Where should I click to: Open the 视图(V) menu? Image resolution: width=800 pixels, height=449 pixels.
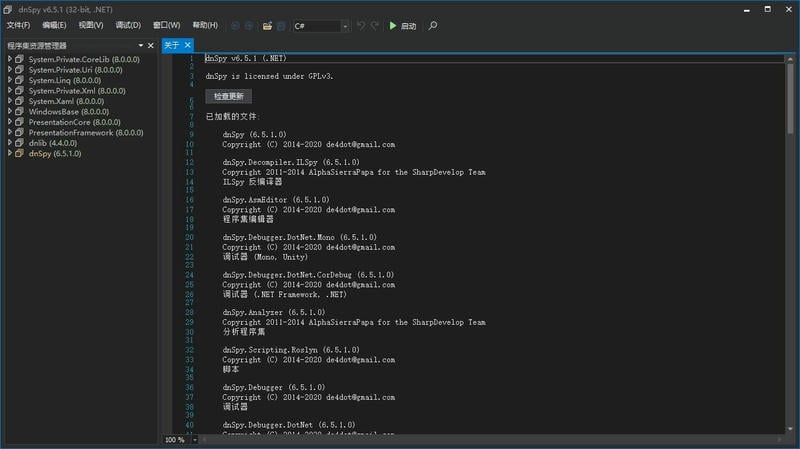(91, 25)
